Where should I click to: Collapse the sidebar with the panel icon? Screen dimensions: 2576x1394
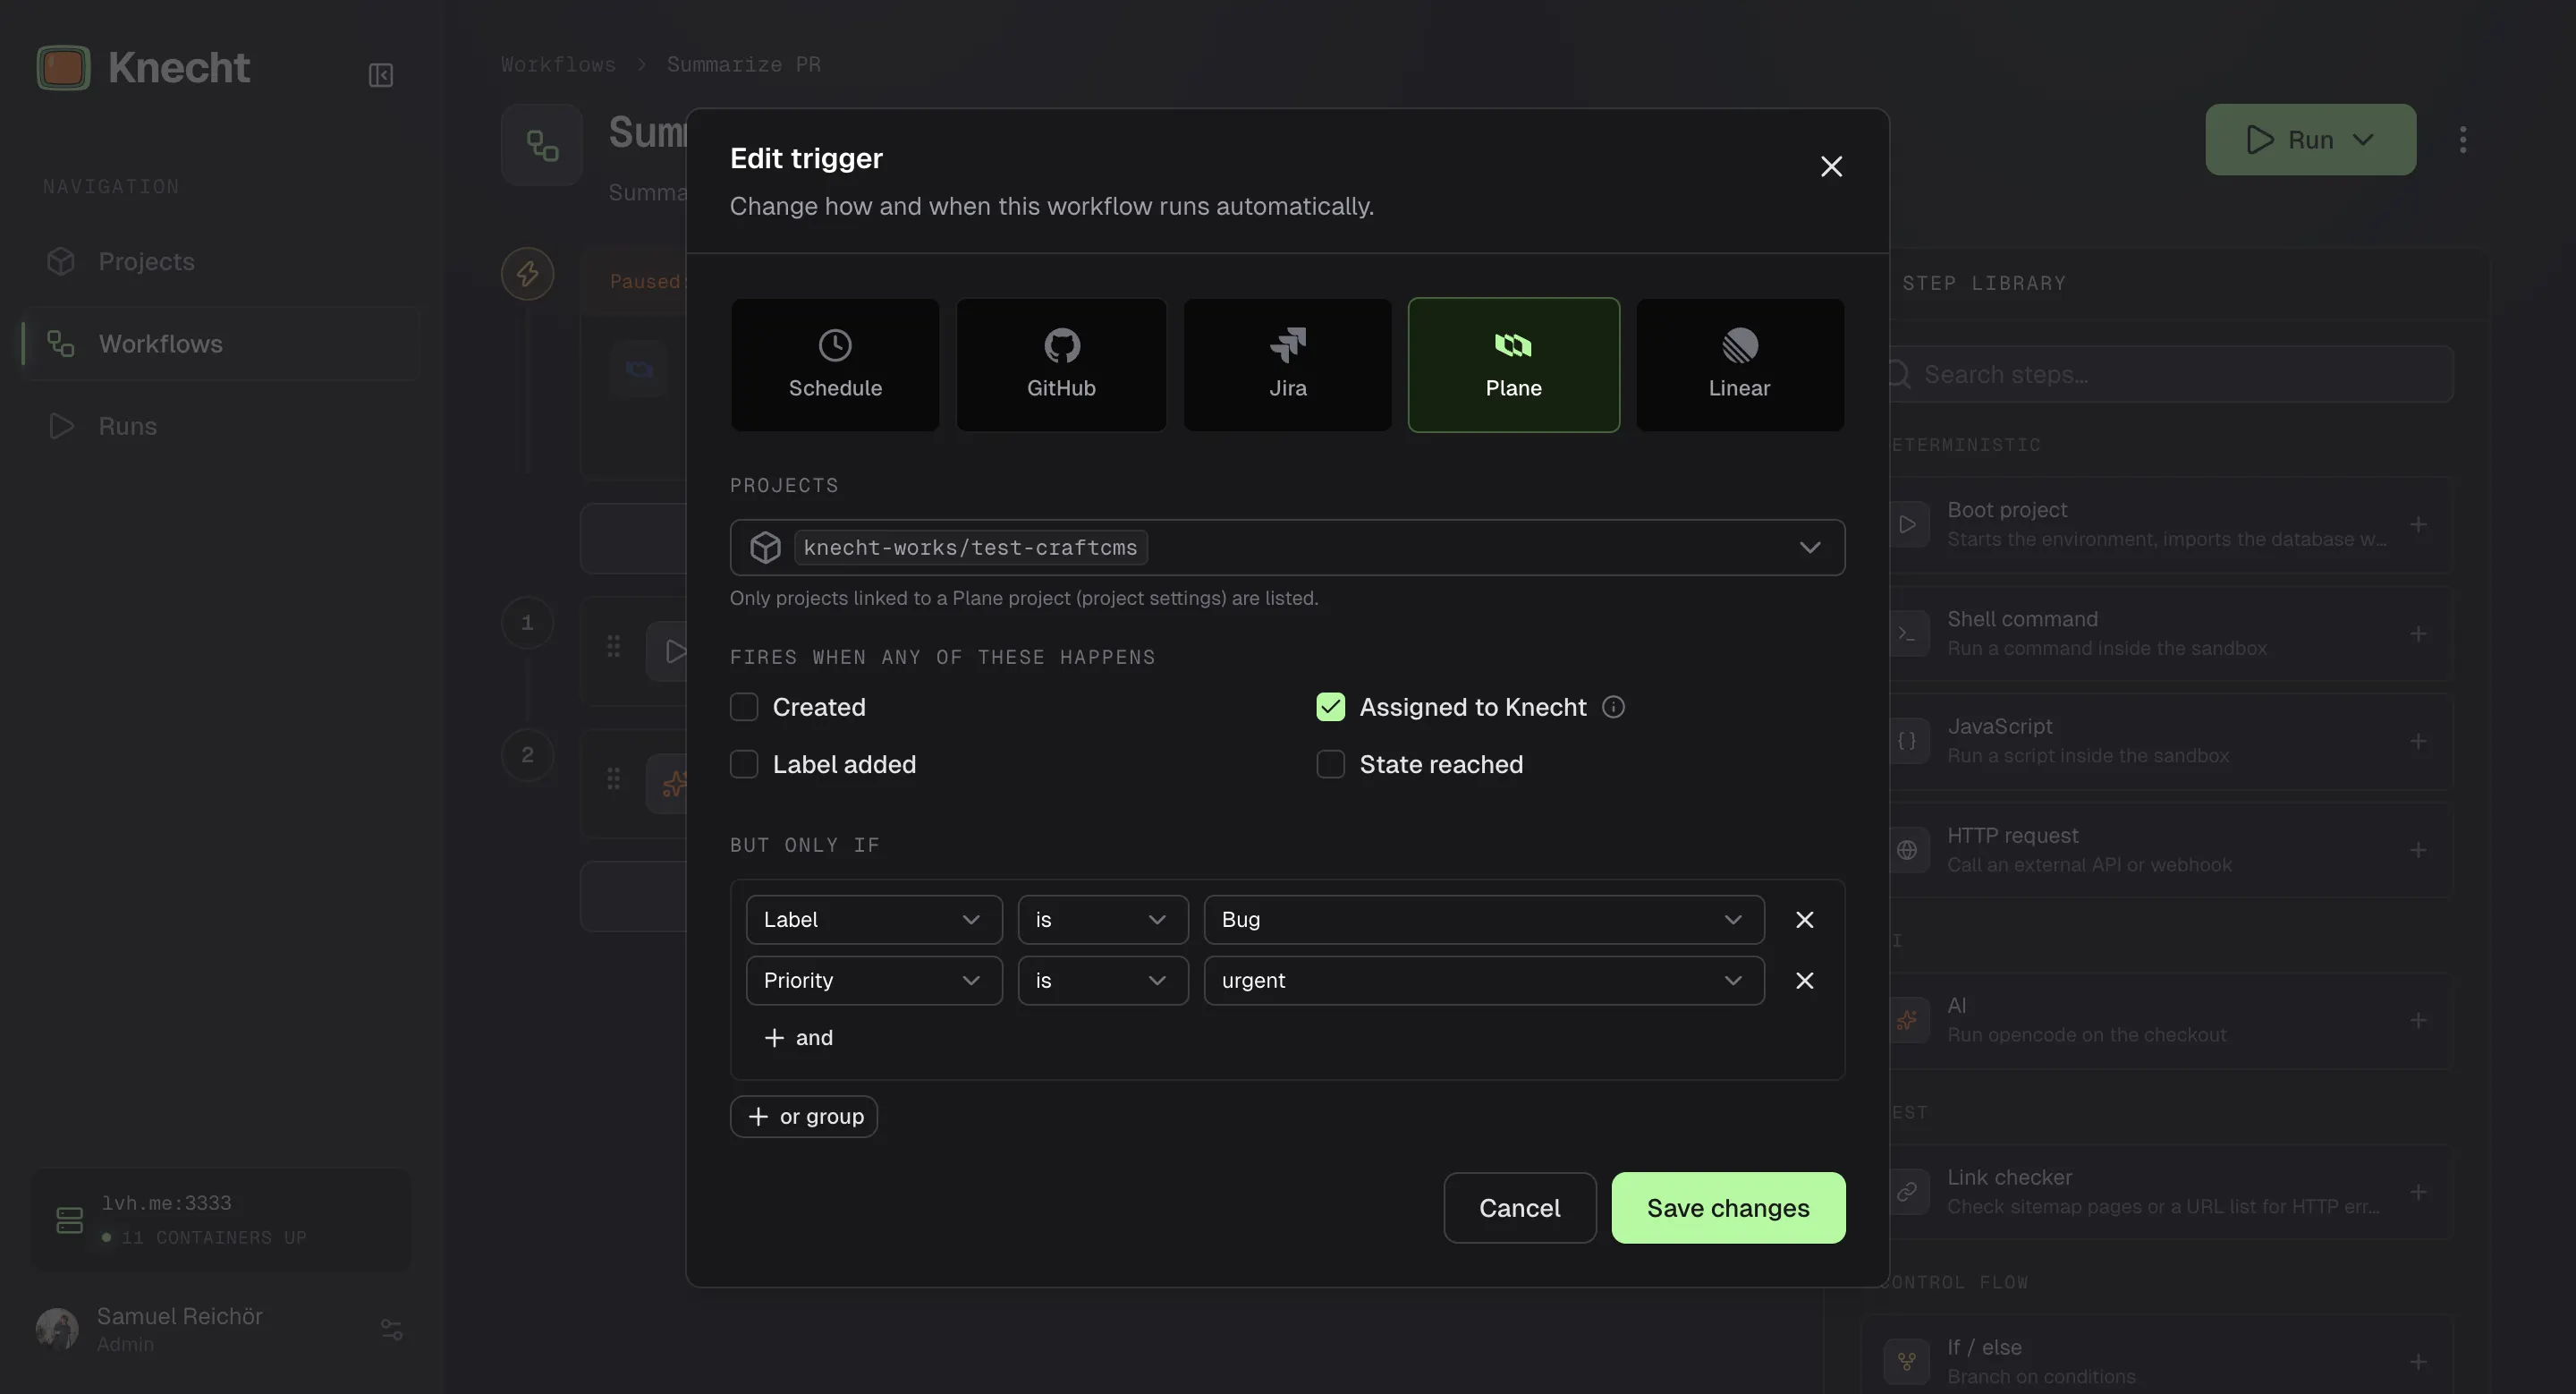tap(380, 75)
